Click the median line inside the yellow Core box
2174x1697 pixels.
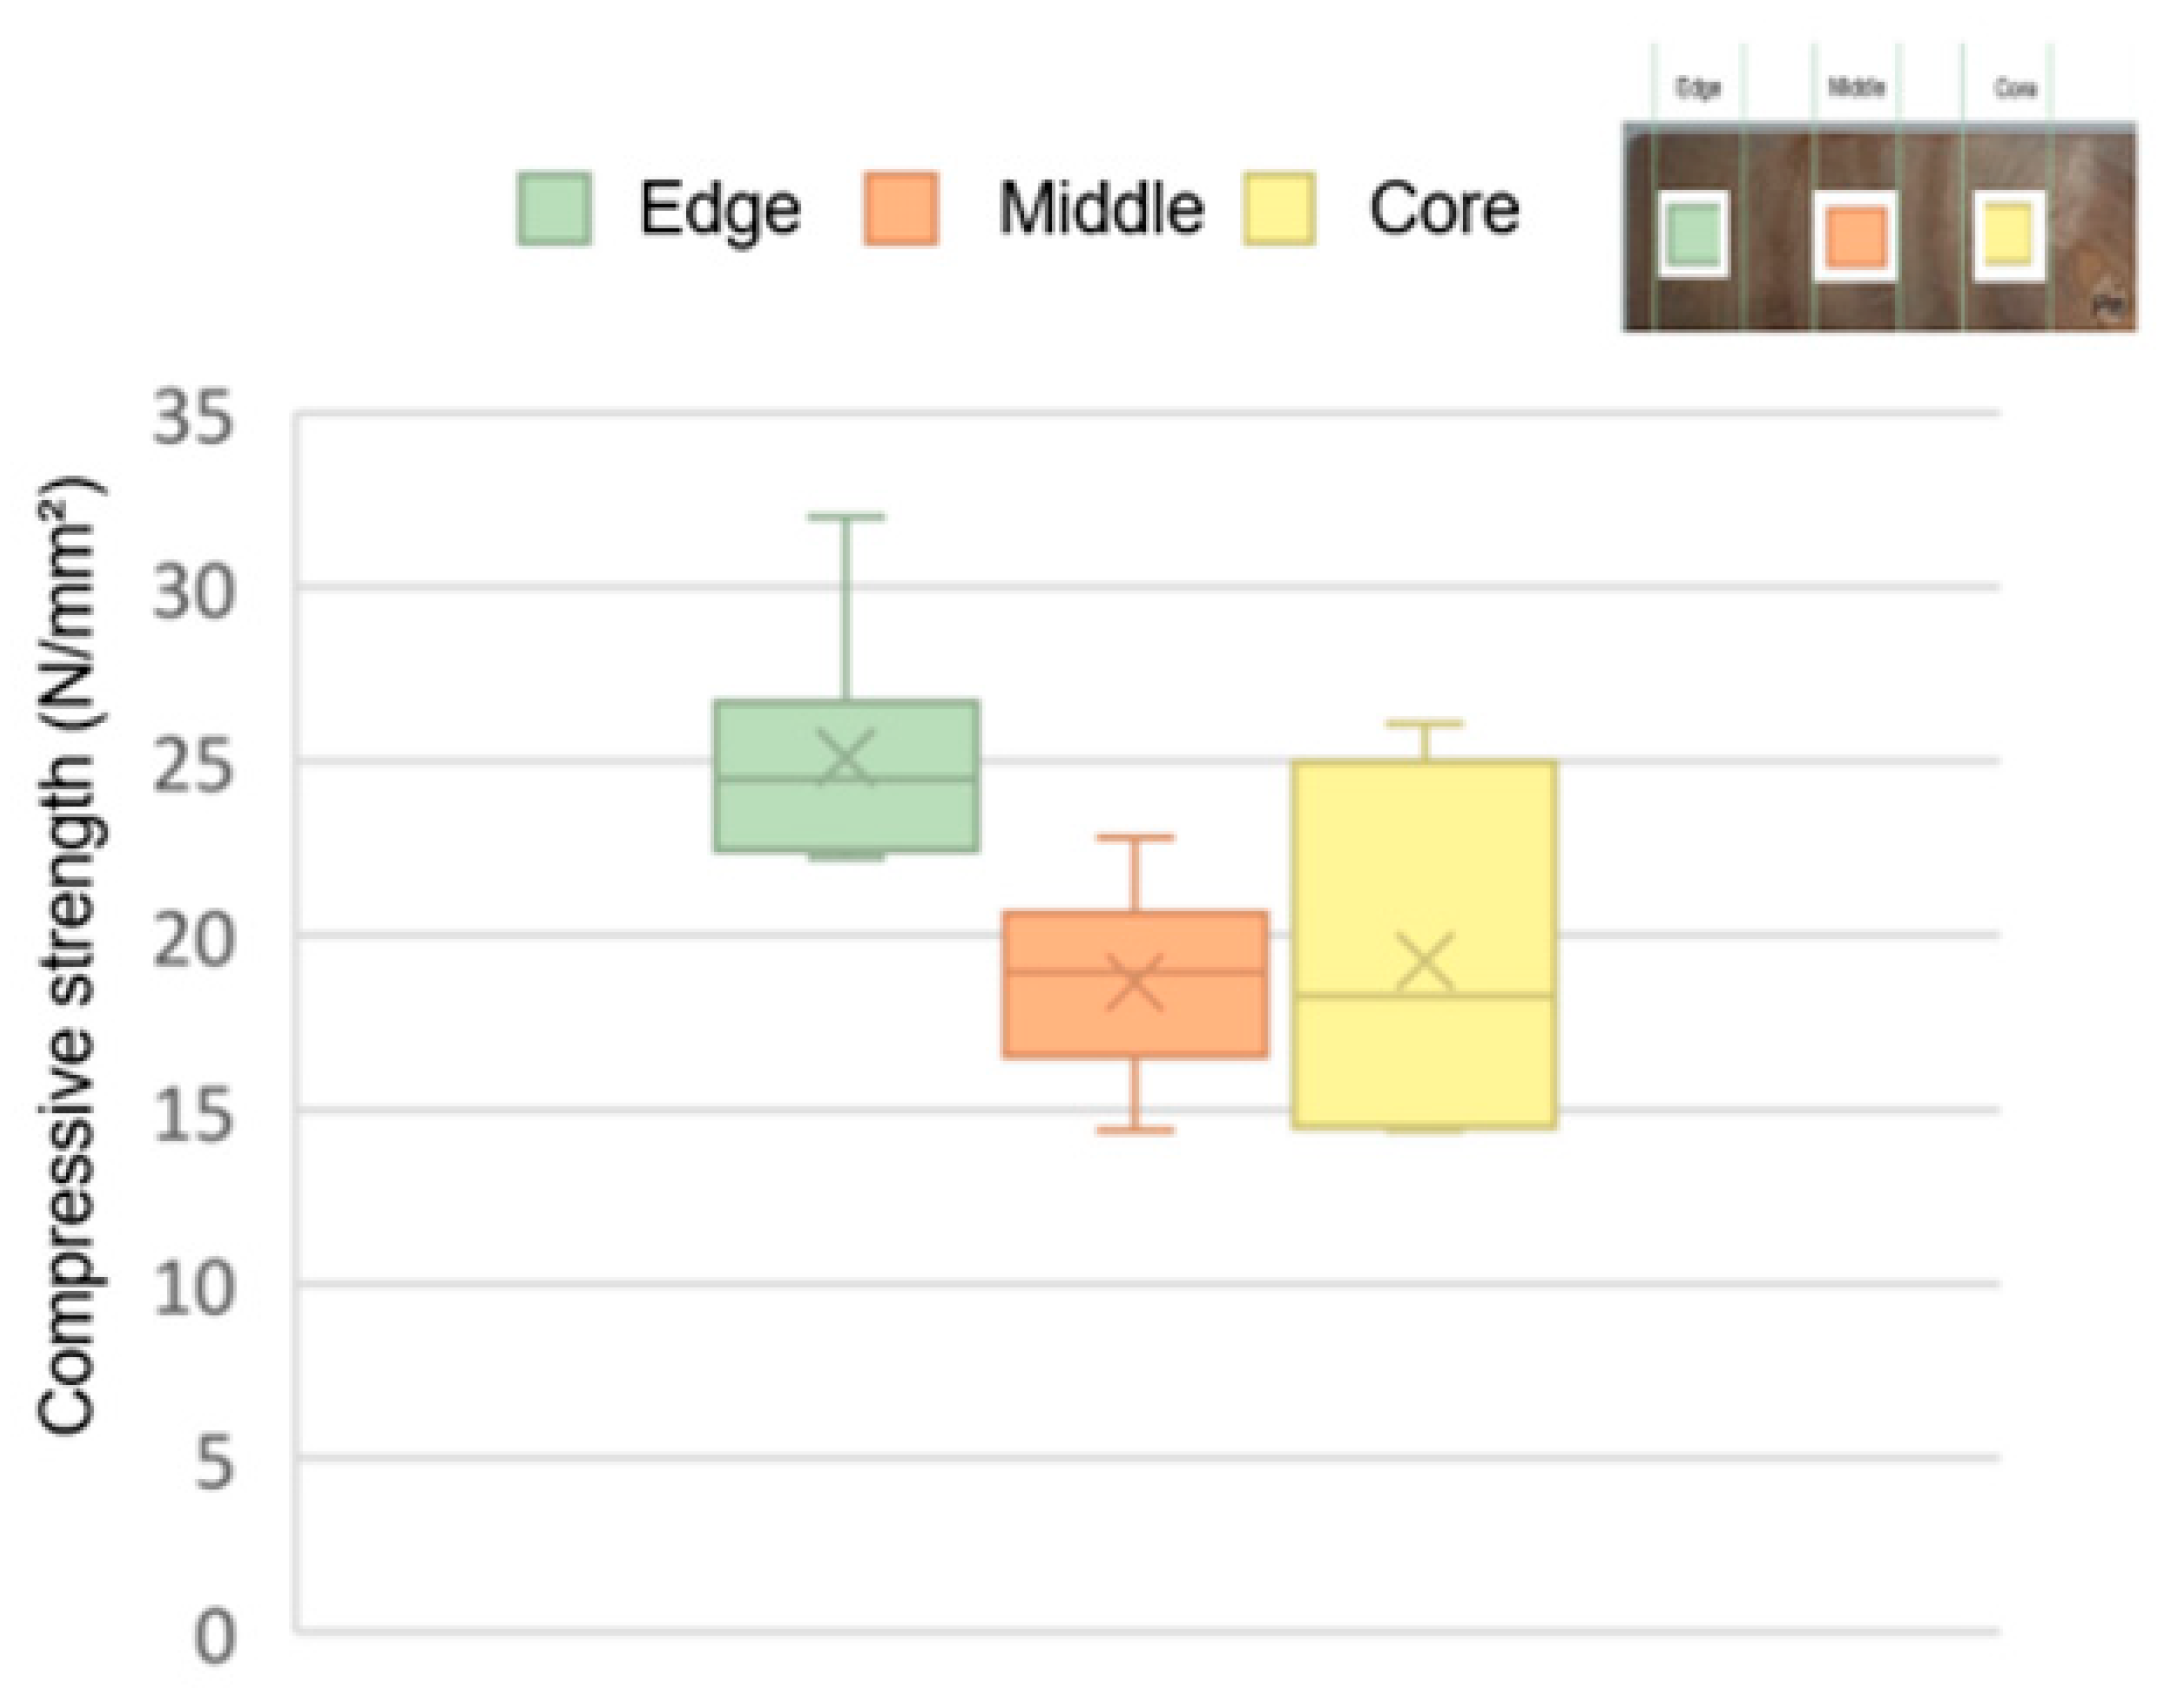pyautogui.click(x=1424, y=995)
